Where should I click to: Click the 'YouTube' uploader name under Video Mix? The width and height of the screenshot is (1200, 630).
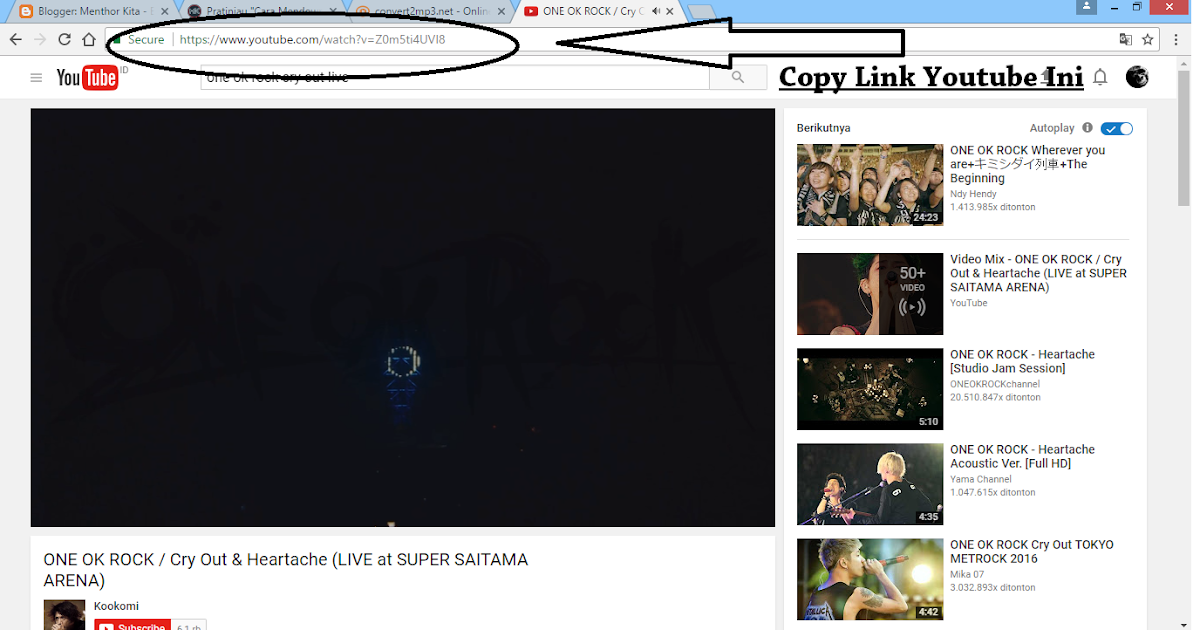click(968, 303)
